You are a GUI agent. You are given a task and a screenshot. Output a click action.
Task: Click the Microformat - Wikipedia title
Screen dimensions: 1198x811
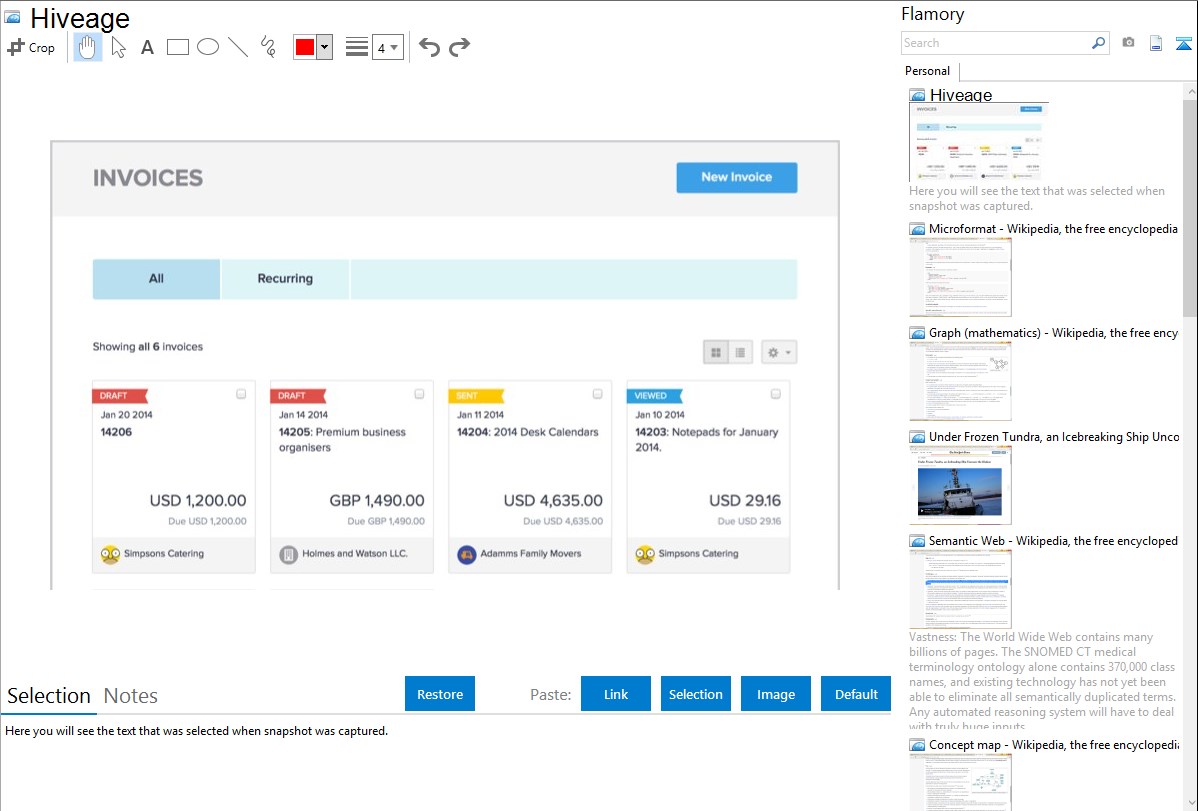(1053, 229)
